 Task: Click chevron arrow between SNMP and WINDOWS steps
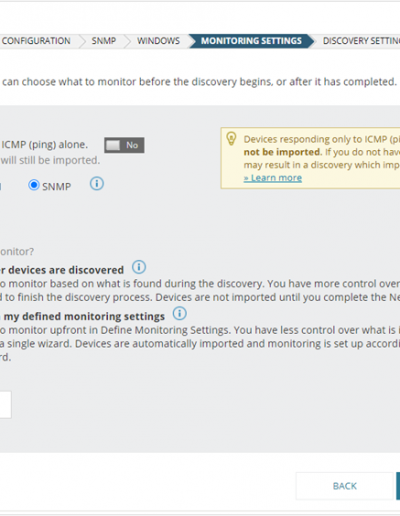127,41
